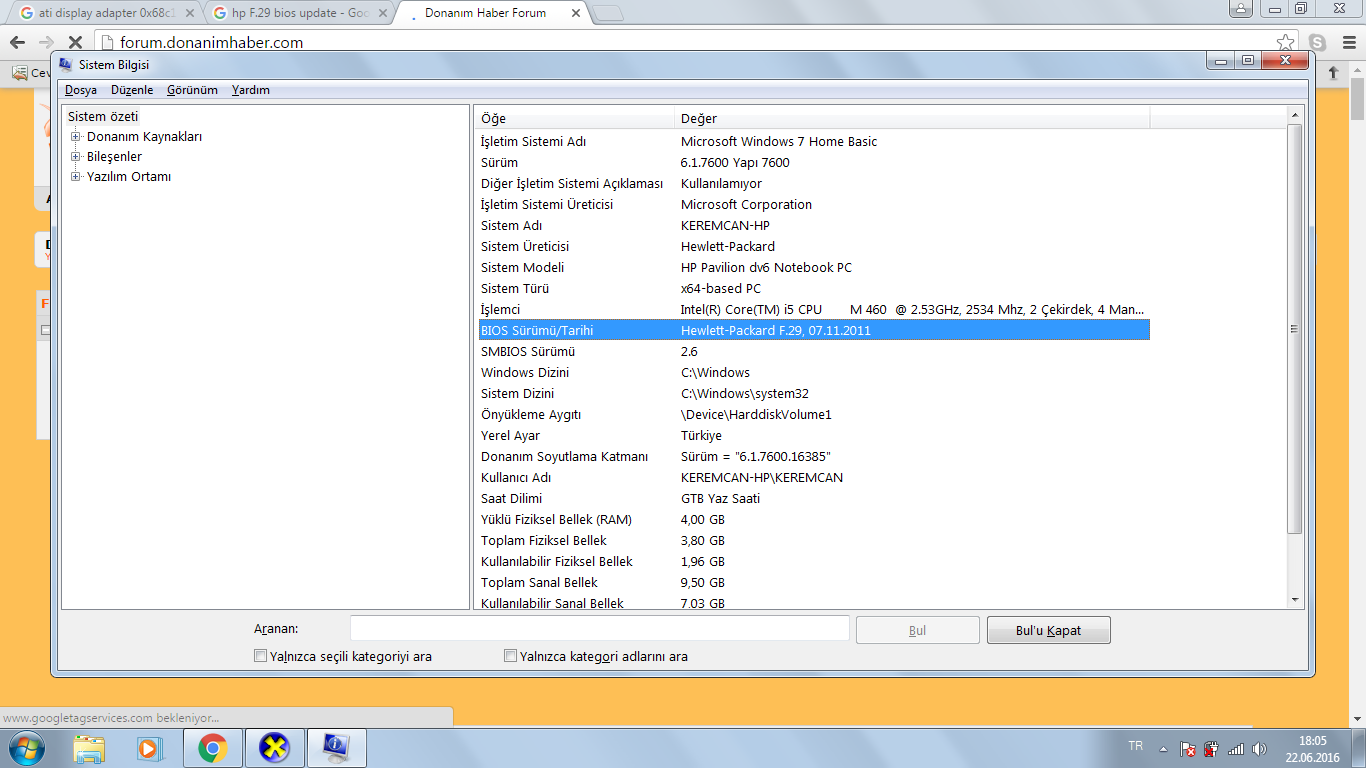Click the Değer column header
Image resolution: width=1366 pixels, height=768 pixels.
coord(912,118)
